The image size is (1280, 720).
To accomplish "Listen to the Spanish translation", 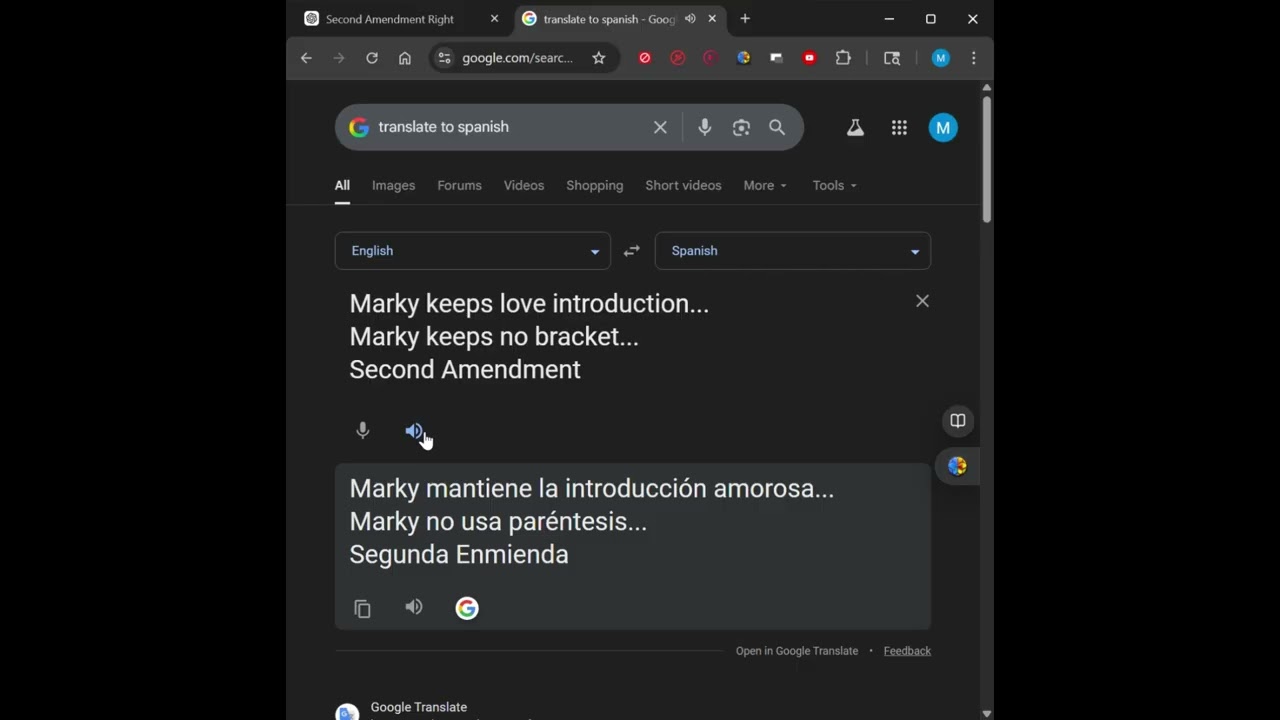I will pos(414,607).
